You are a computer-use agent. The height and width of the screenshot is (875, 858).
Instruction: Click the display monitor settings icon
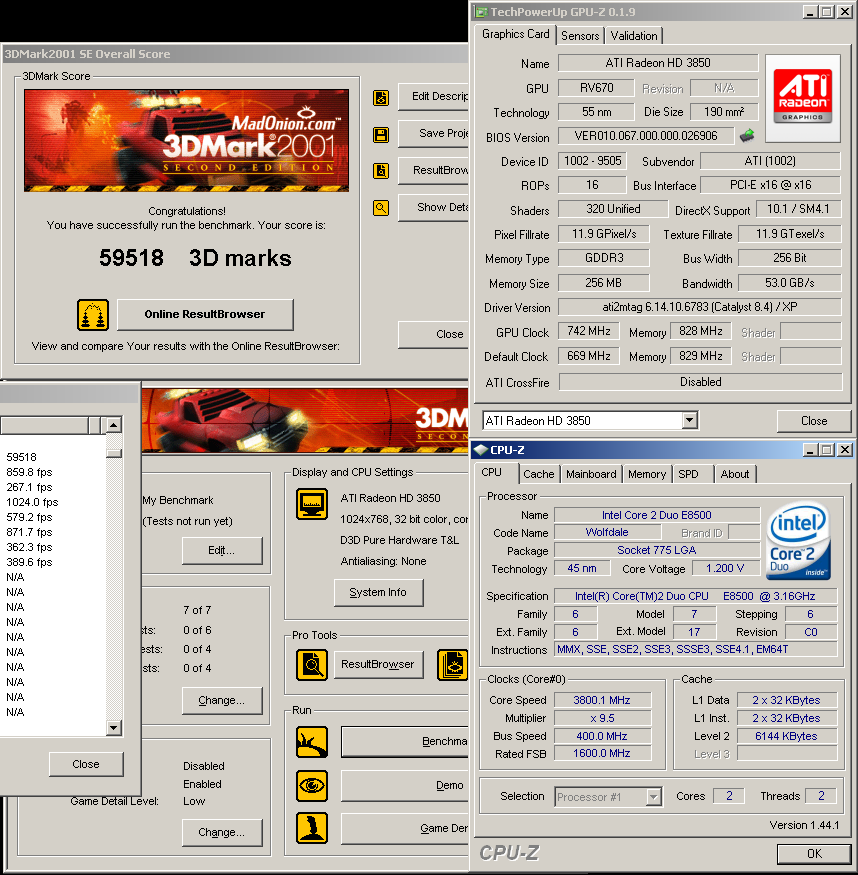312,503
